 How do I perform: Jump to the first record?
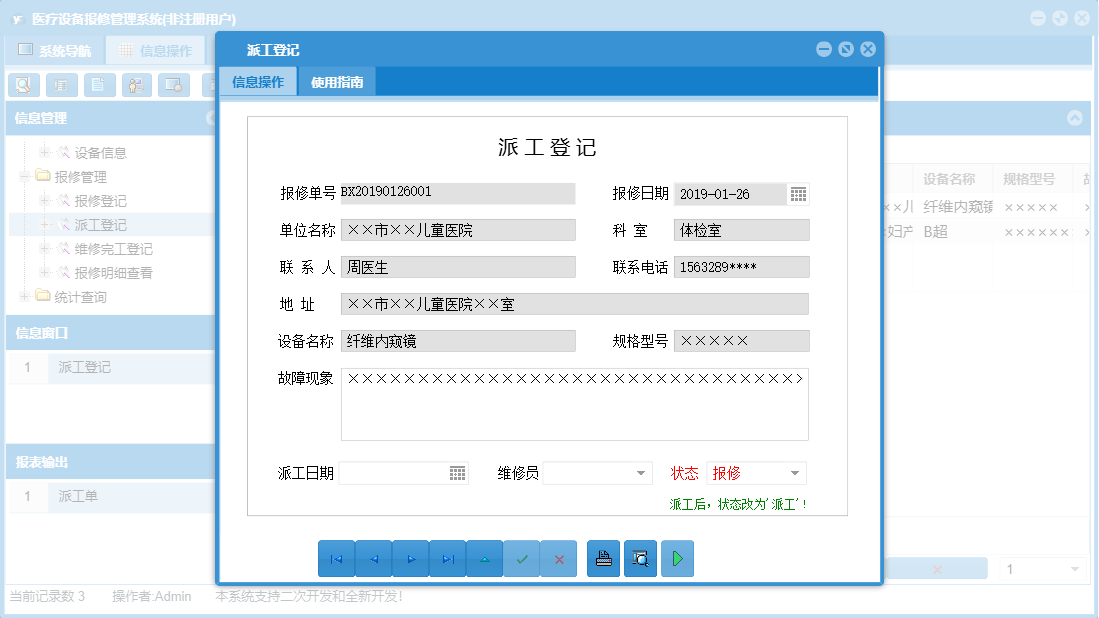point(335,558)
